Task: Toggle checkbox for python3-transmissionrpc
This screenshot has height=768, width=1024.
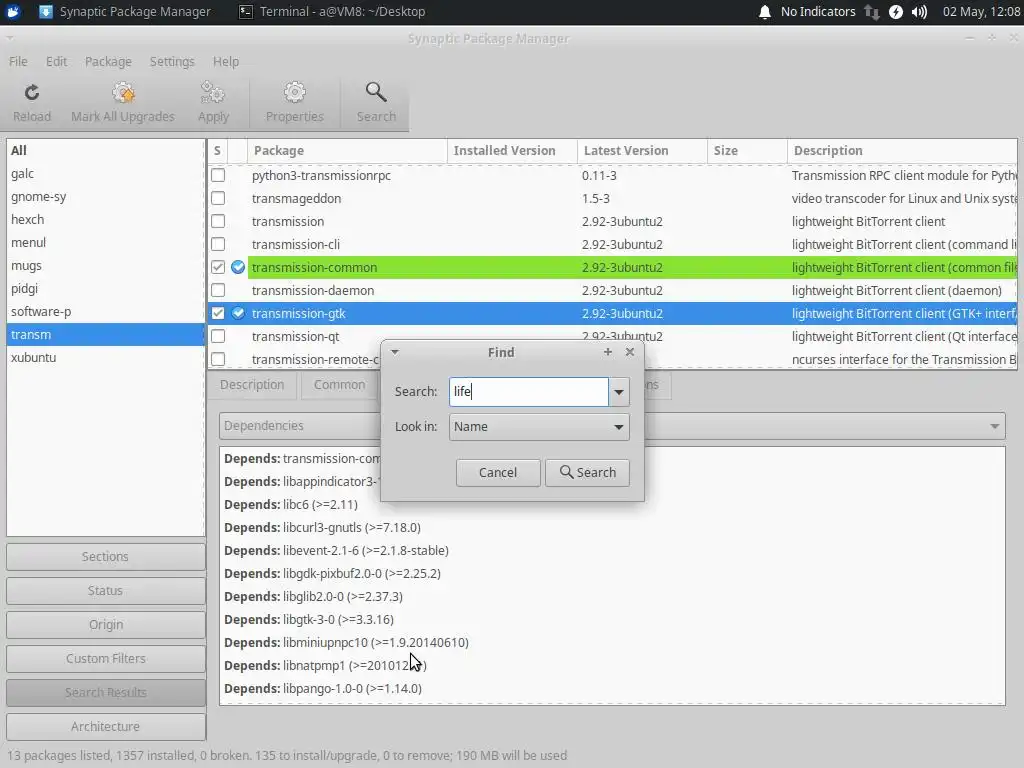Action: coord(218,175)
